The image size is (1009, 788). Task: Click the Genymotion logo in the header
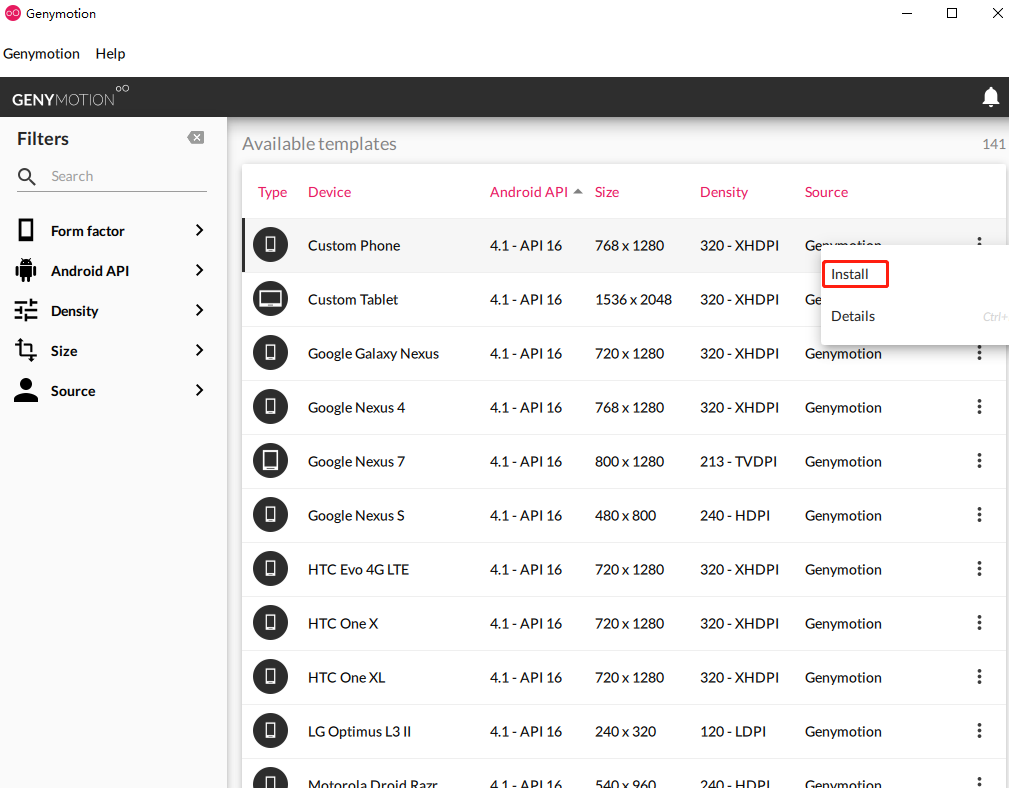click(x=70, y=97)
